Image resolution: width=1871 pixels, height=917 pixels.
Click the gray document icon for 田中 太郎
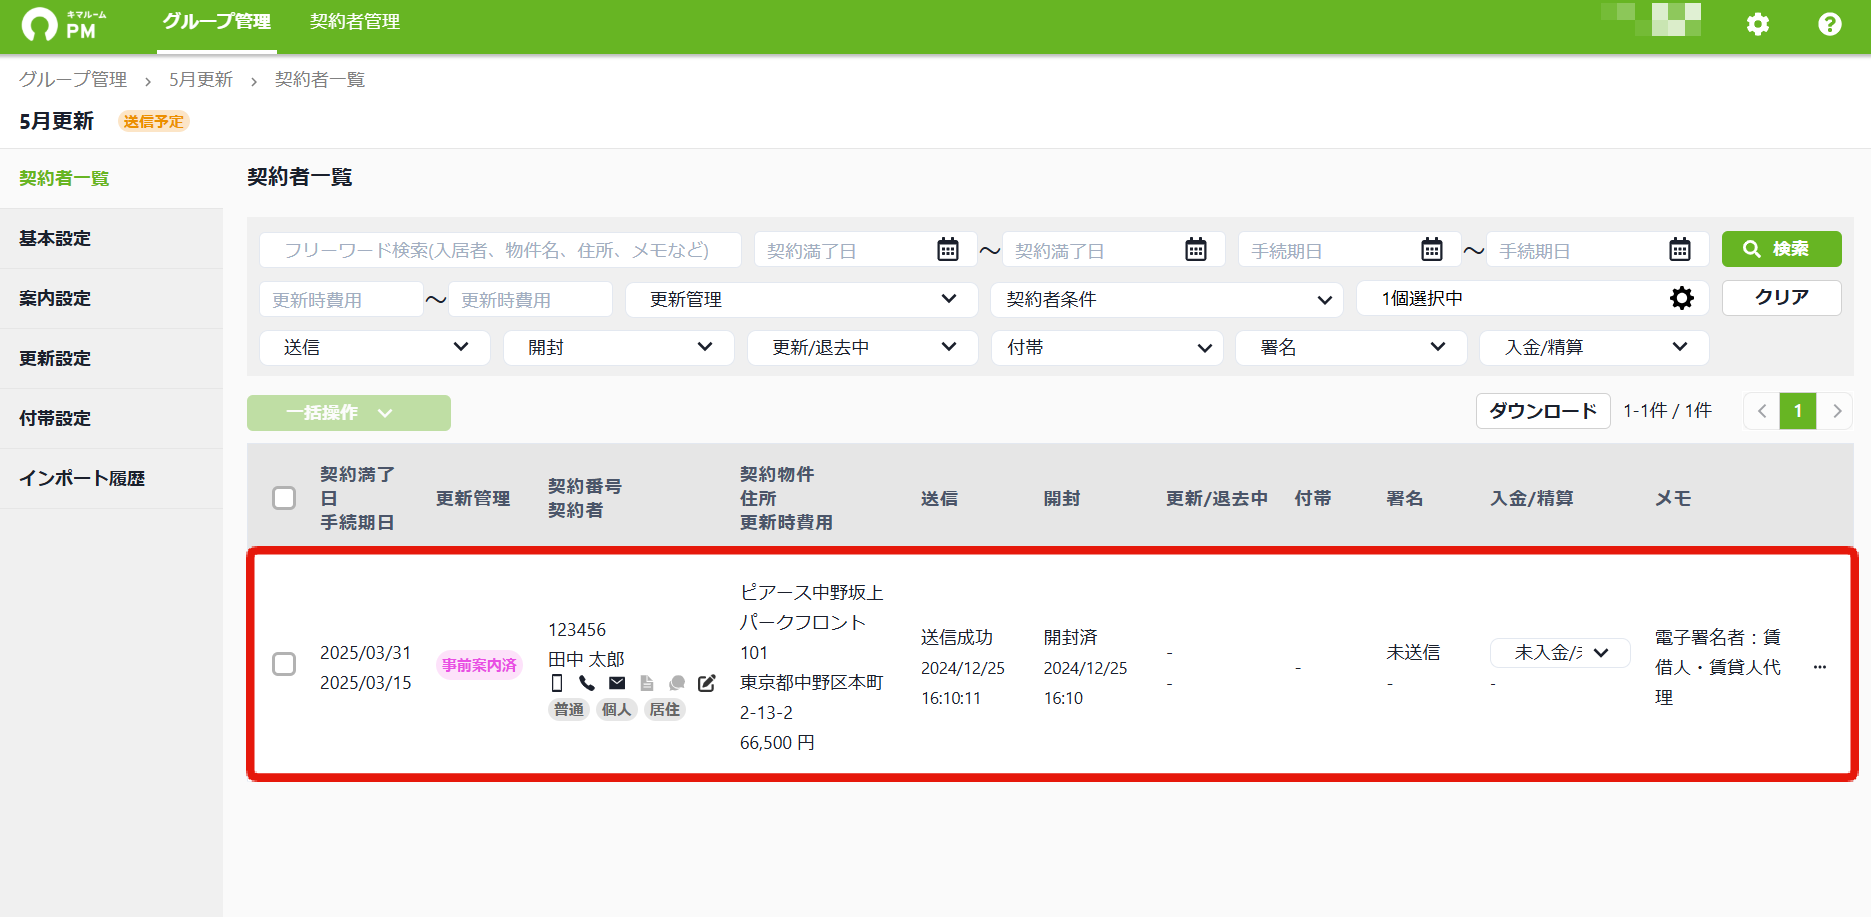click(x=647, y=683)
